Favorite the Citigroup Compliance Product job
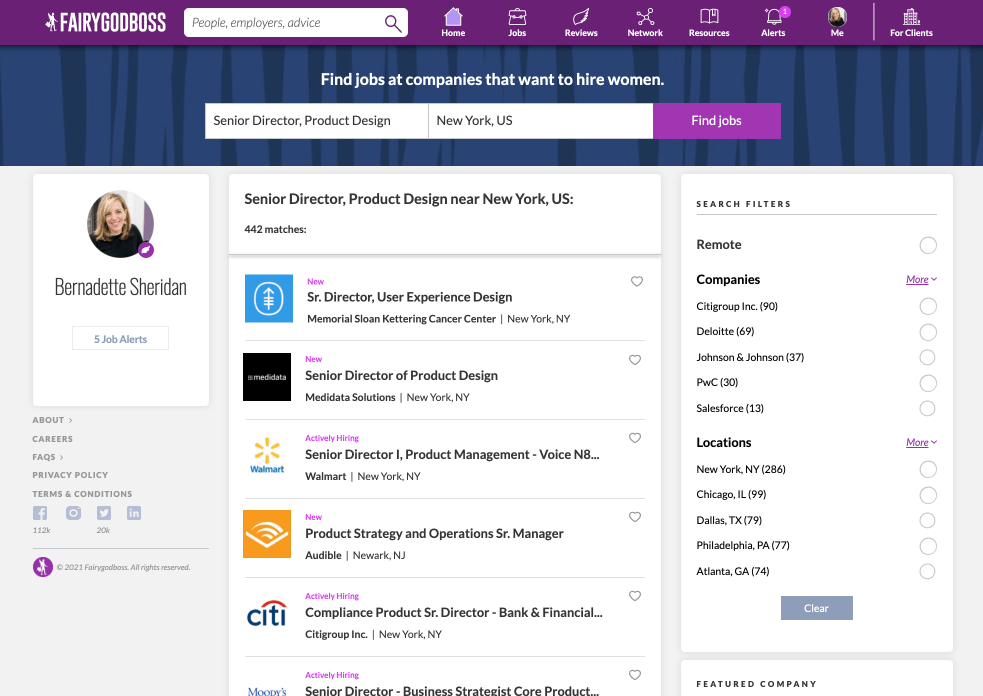This screenshot has width=983, height=696. pyautogui.click(x=635, y=596)
